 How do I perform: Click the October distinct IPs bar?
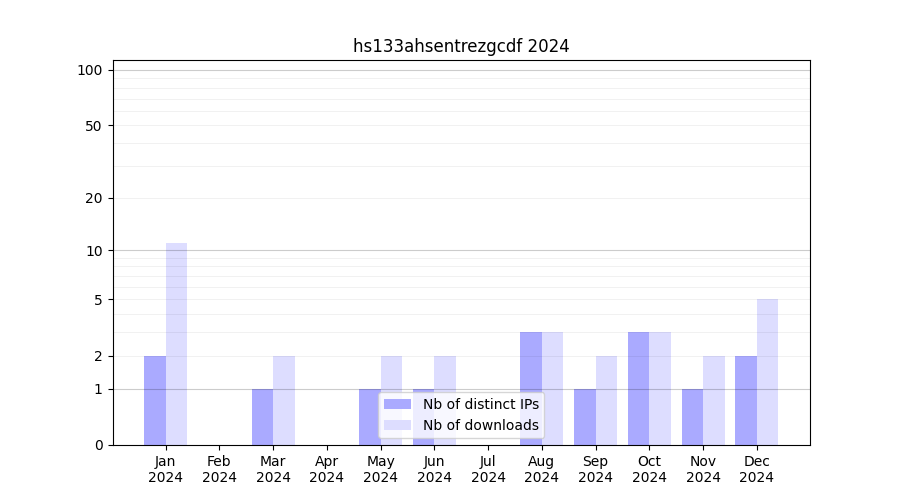638,388
